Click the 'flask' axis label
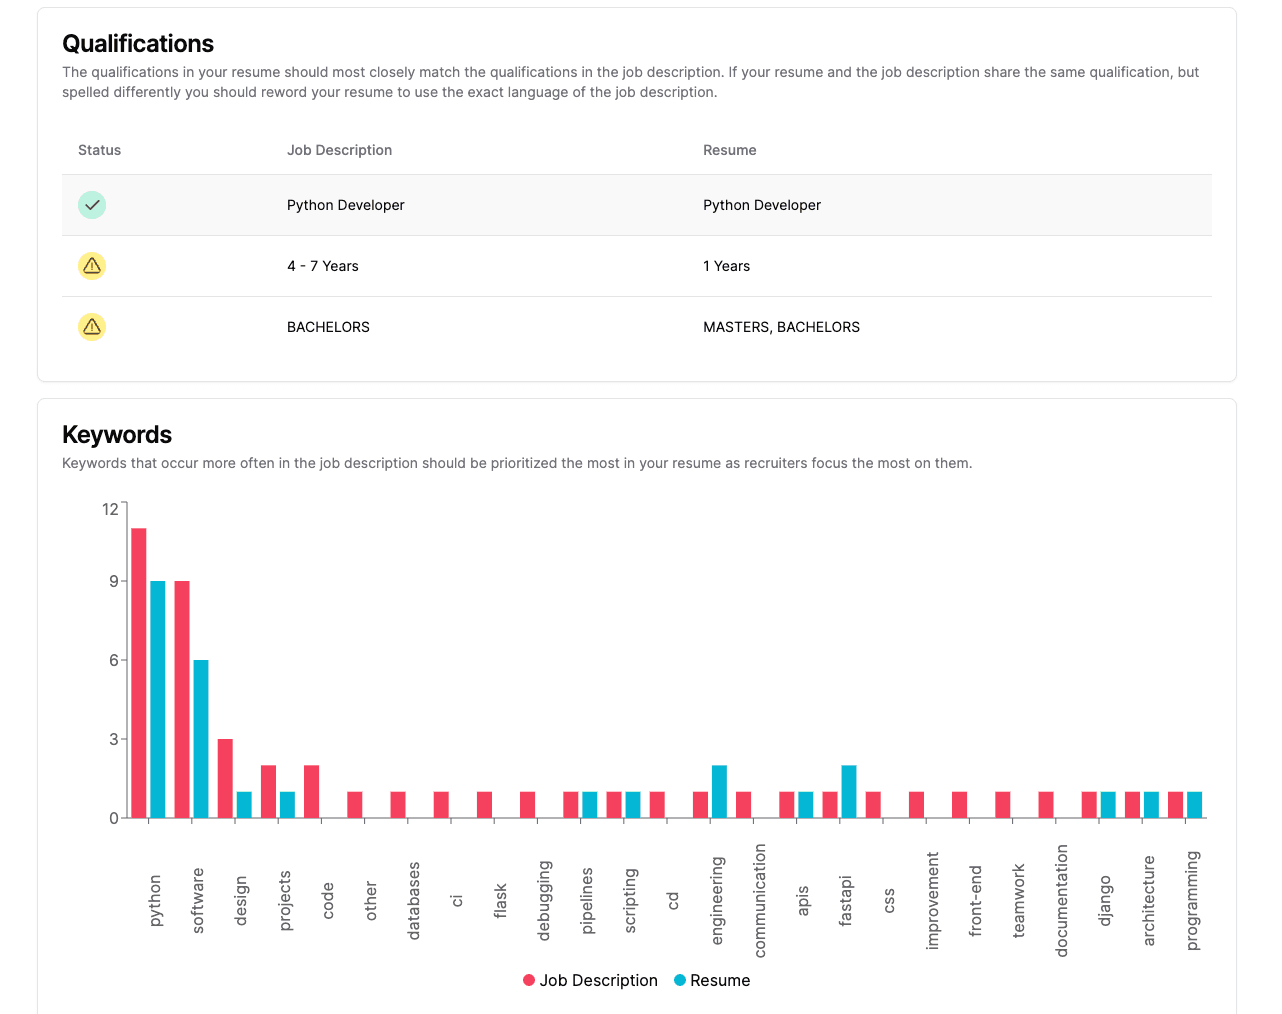The image size is (1282, 1014). coord(501,901)
